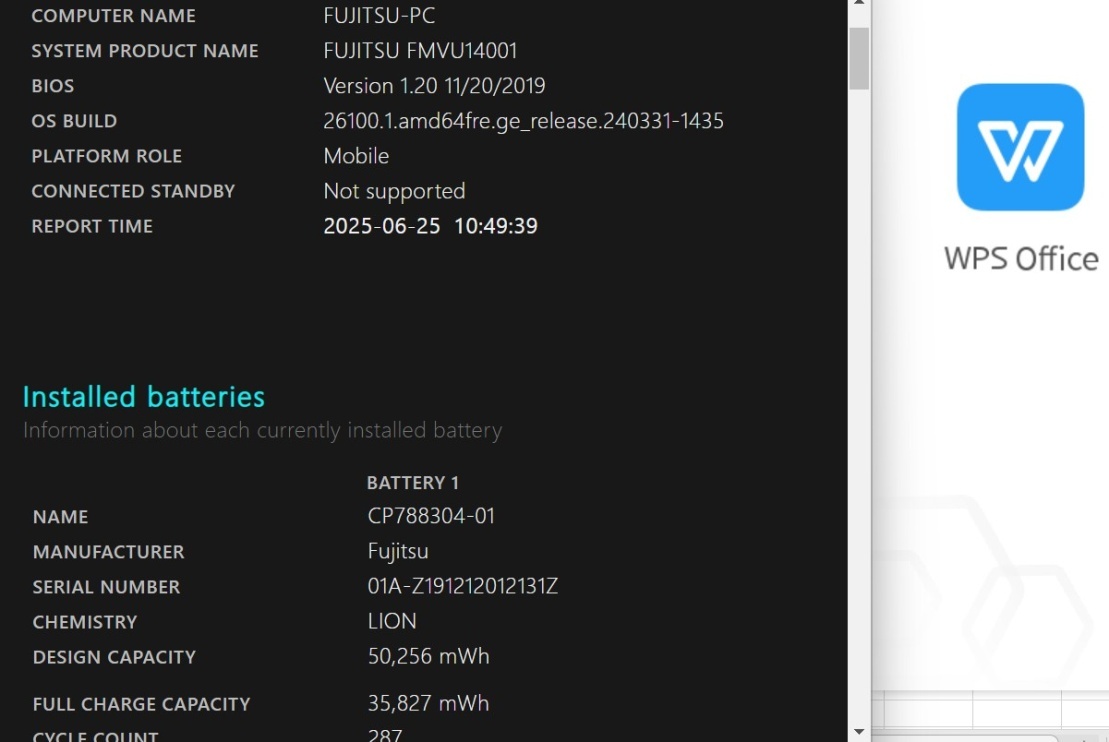Click the scrollbar down arrow of battery report

pos(859,732)
